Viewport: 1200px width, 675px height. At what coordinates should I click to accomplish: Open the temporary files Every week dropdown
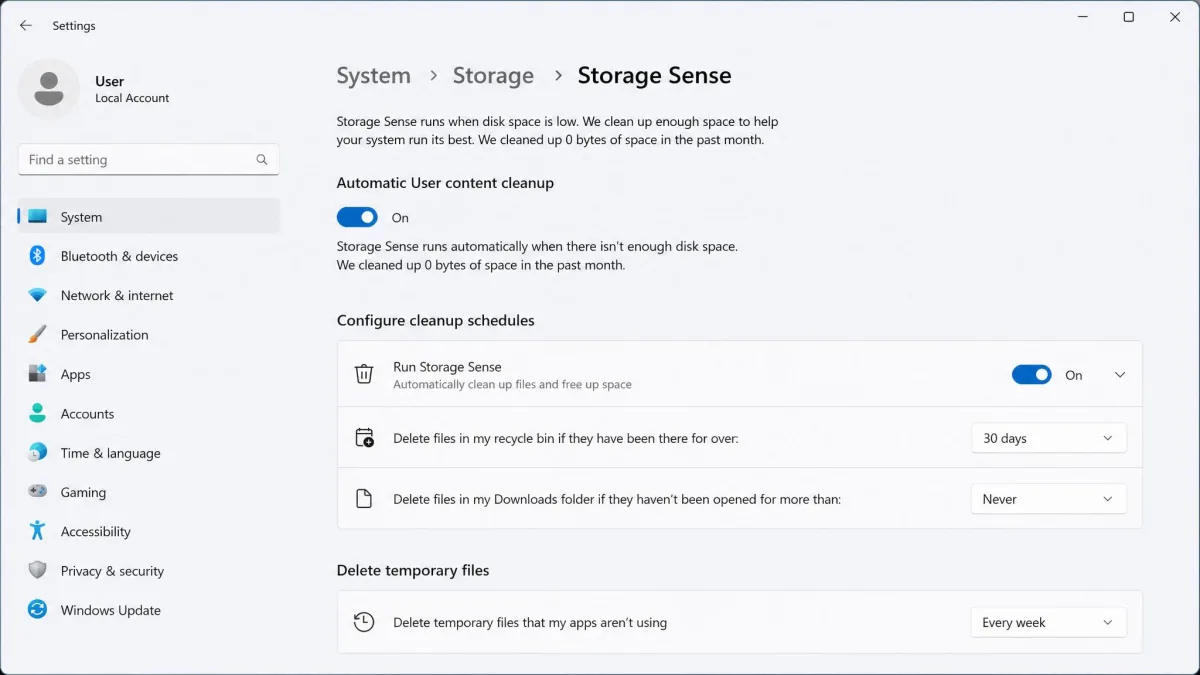pos(1048,622)
